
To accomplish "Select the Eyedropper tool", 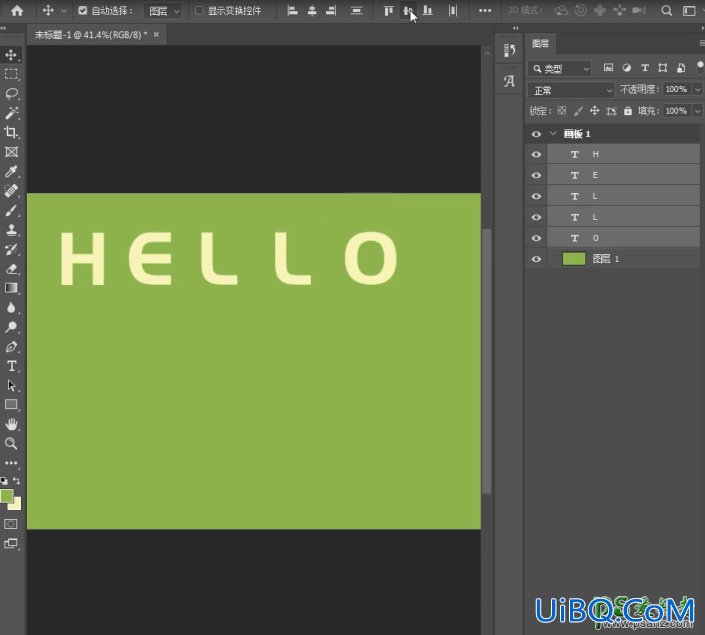I will pos(11,171).
